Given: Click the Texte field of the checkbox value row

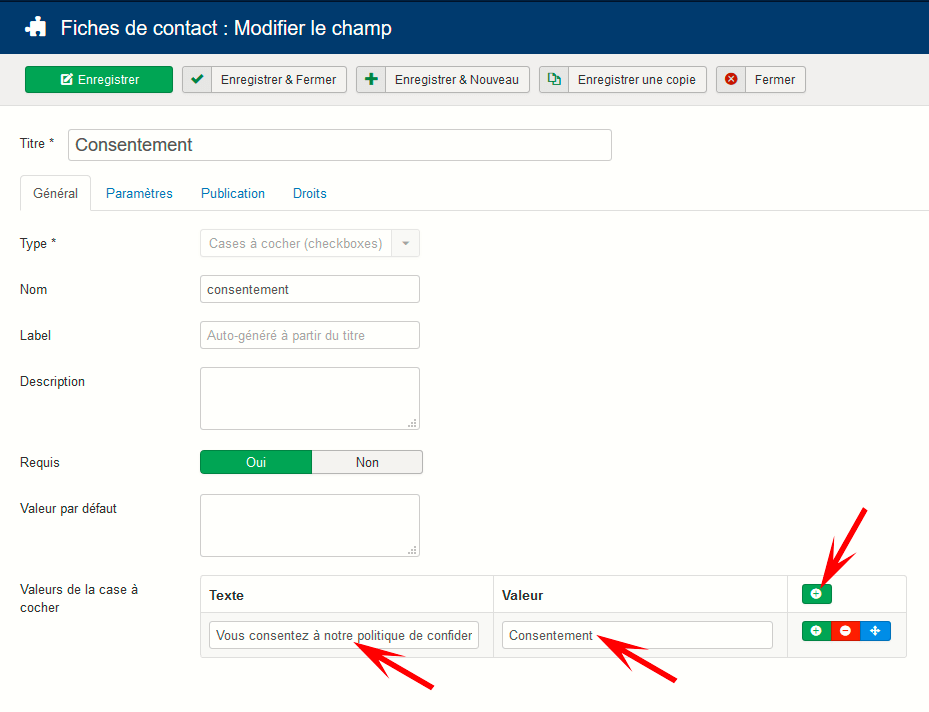Looking at the screenshot, I should [344, 636].
